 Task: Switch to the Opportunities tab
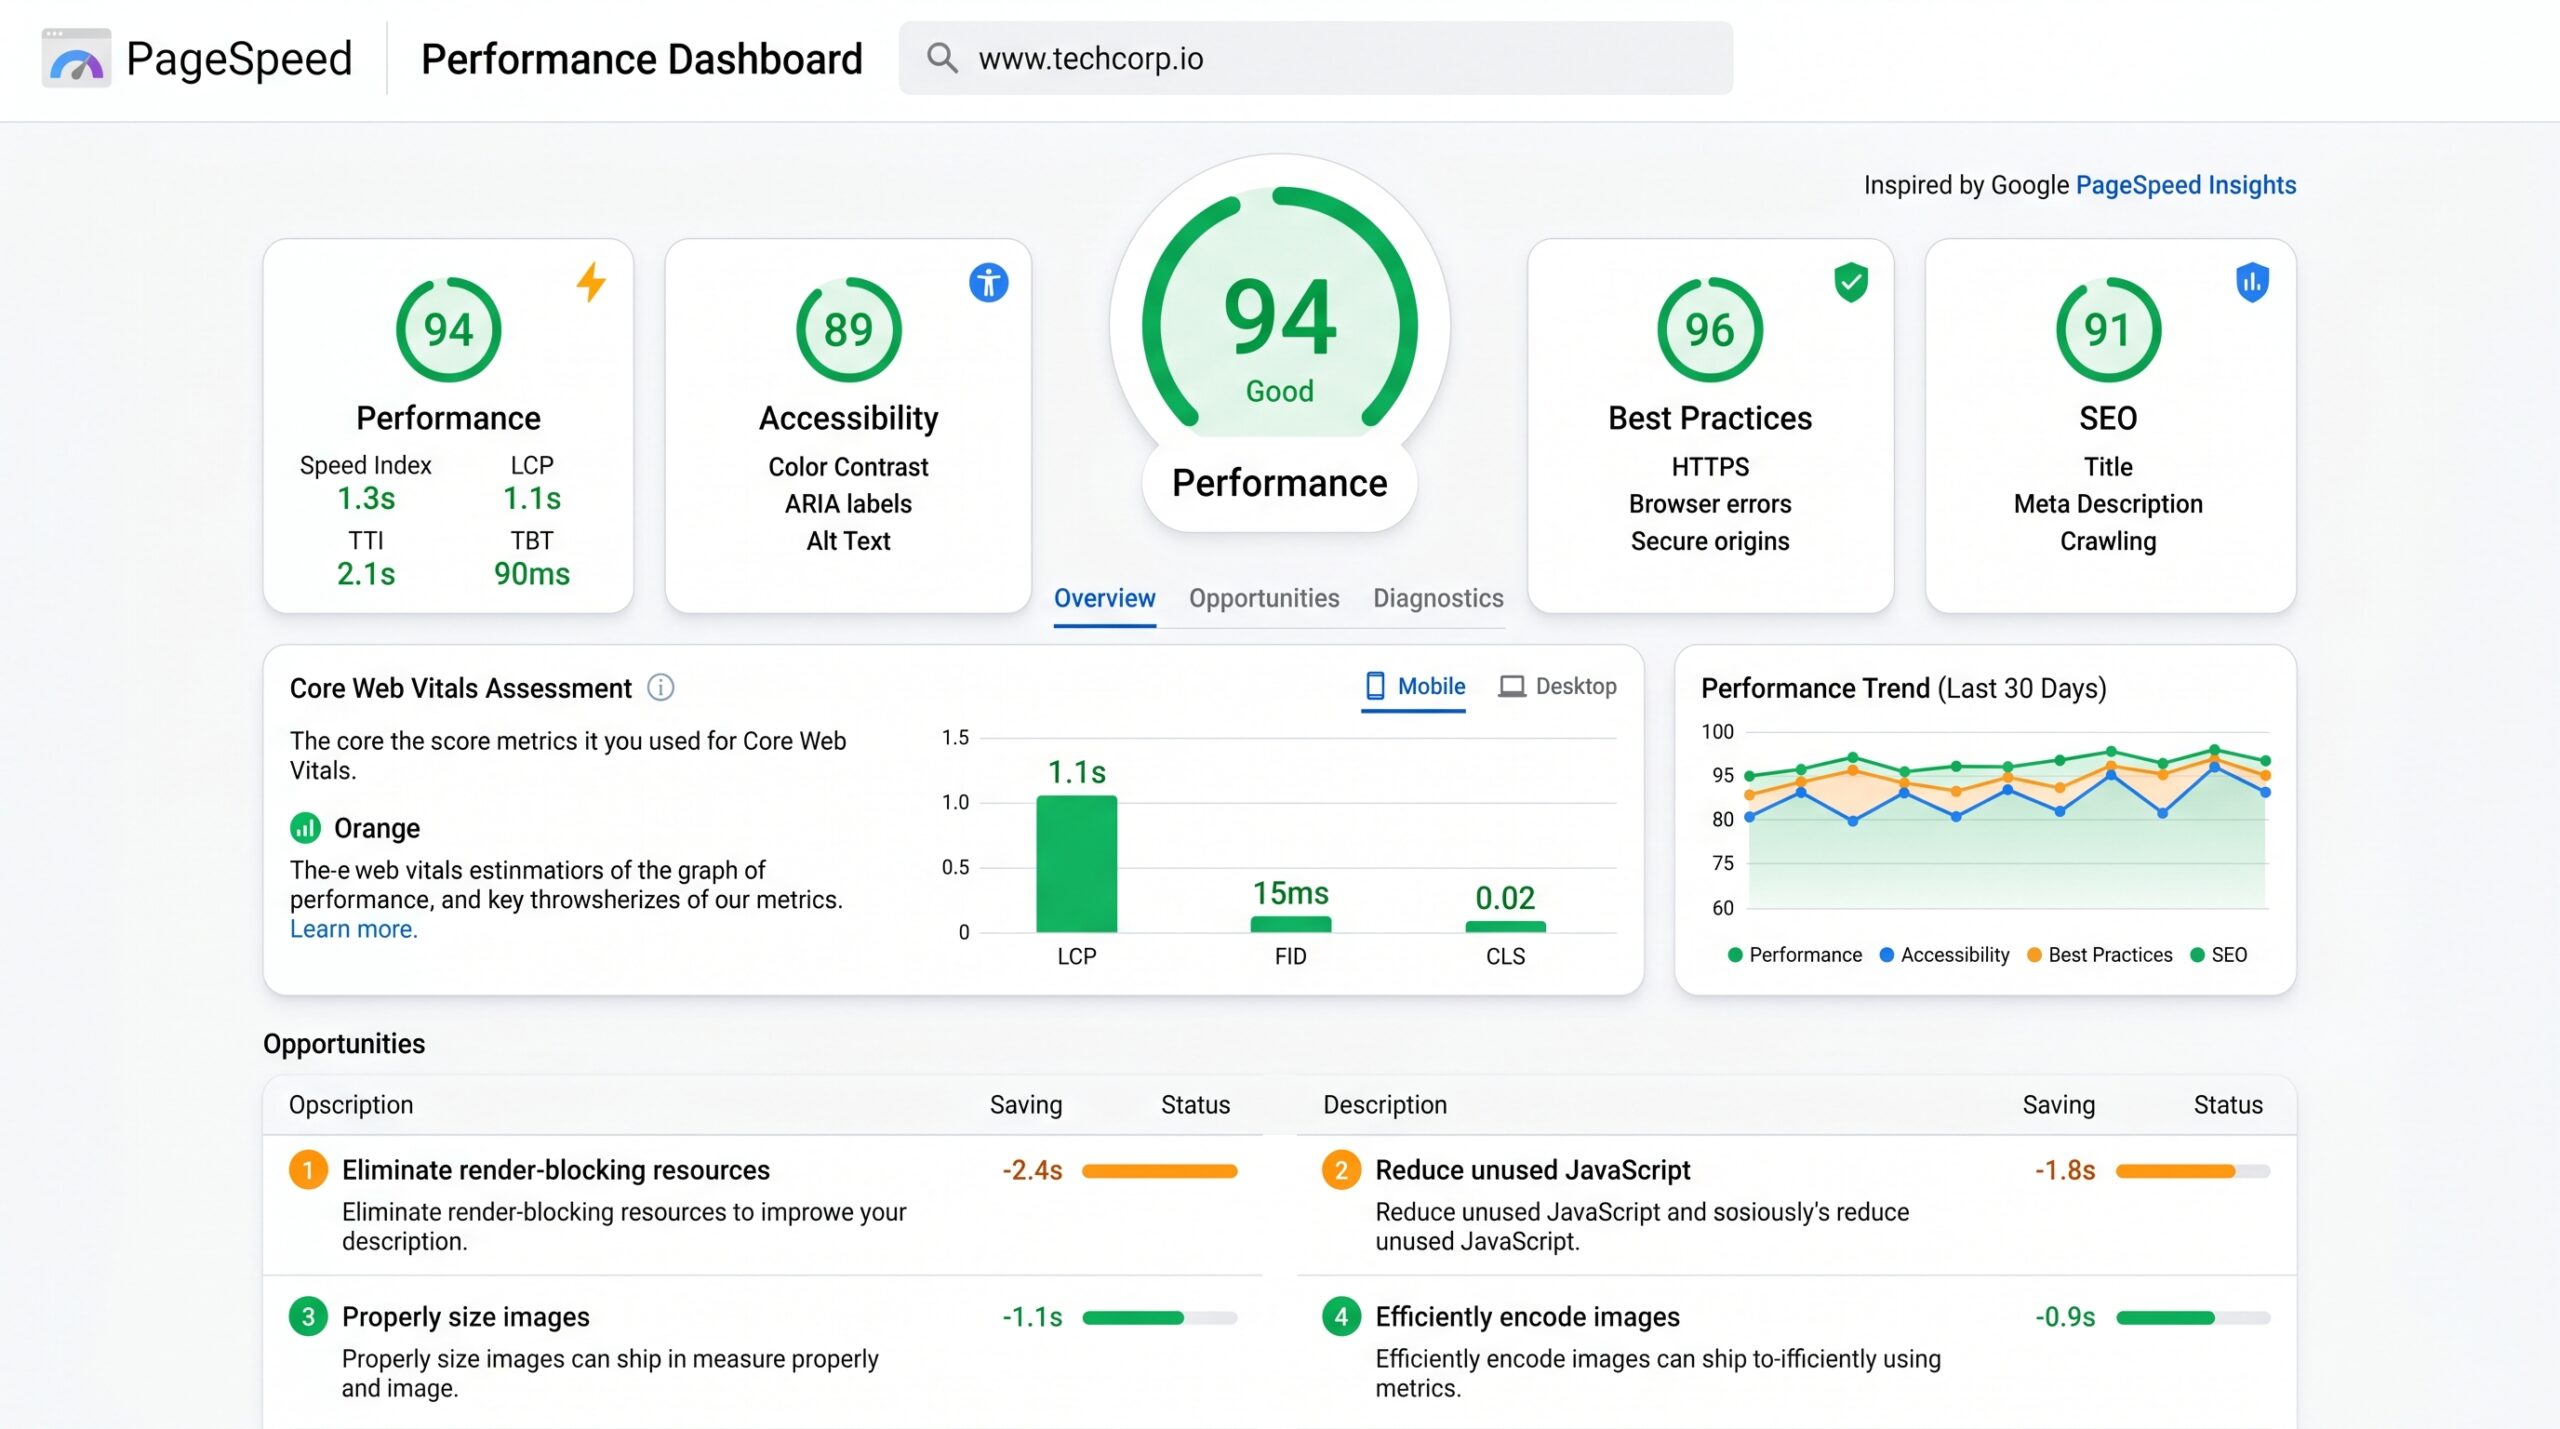pyautogui.click(x=1264, y=598)
